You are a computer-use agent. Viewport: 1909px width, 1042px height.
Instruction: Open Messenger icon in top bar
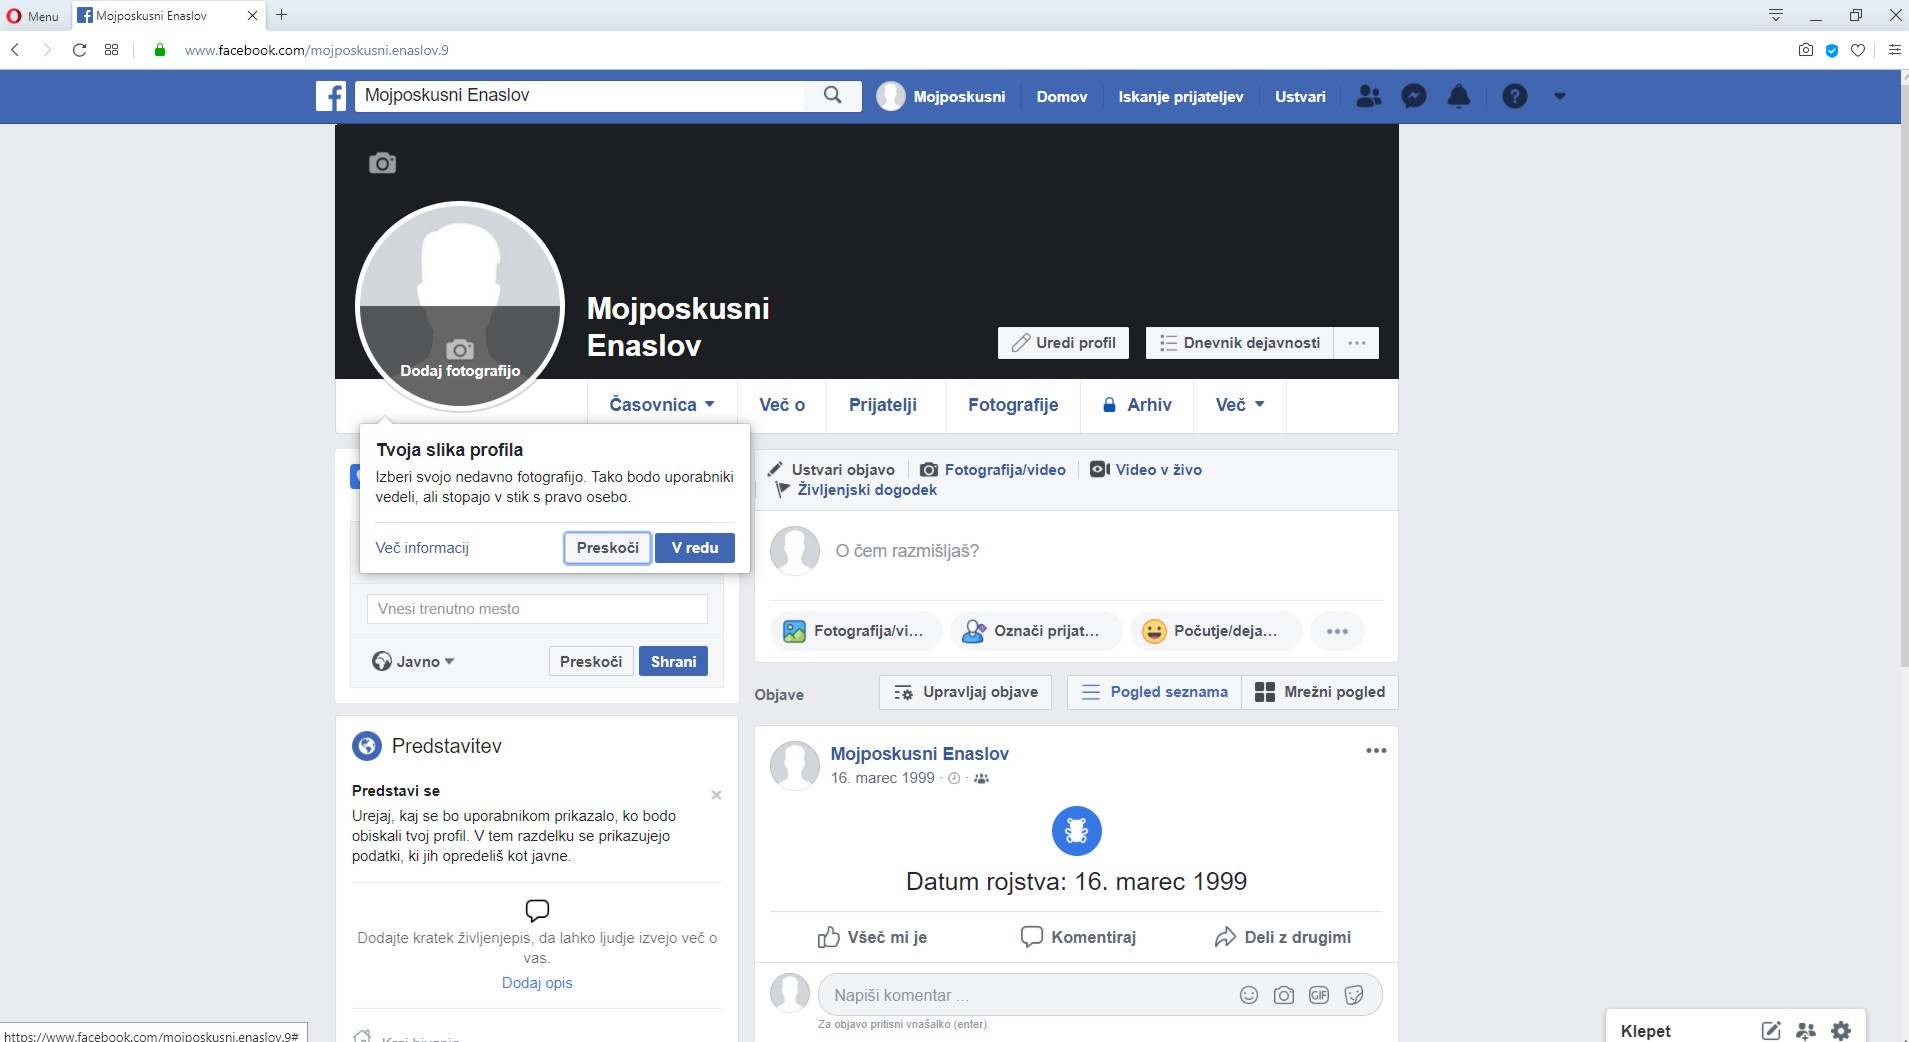click(x=1413, y=96)
